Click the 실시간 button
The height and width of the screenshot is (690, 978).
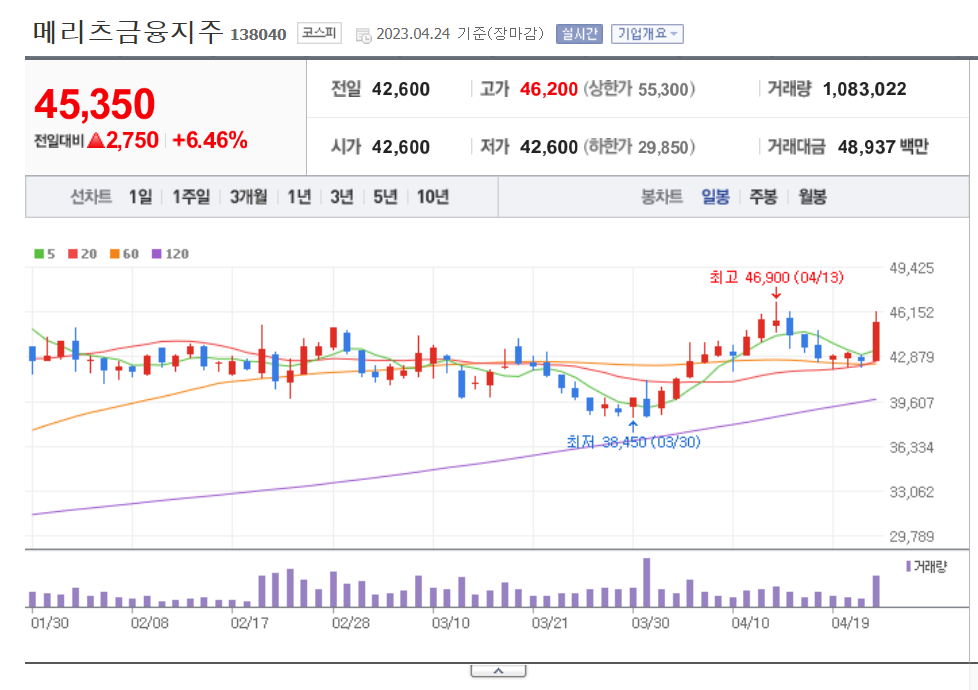pos(579,34)
